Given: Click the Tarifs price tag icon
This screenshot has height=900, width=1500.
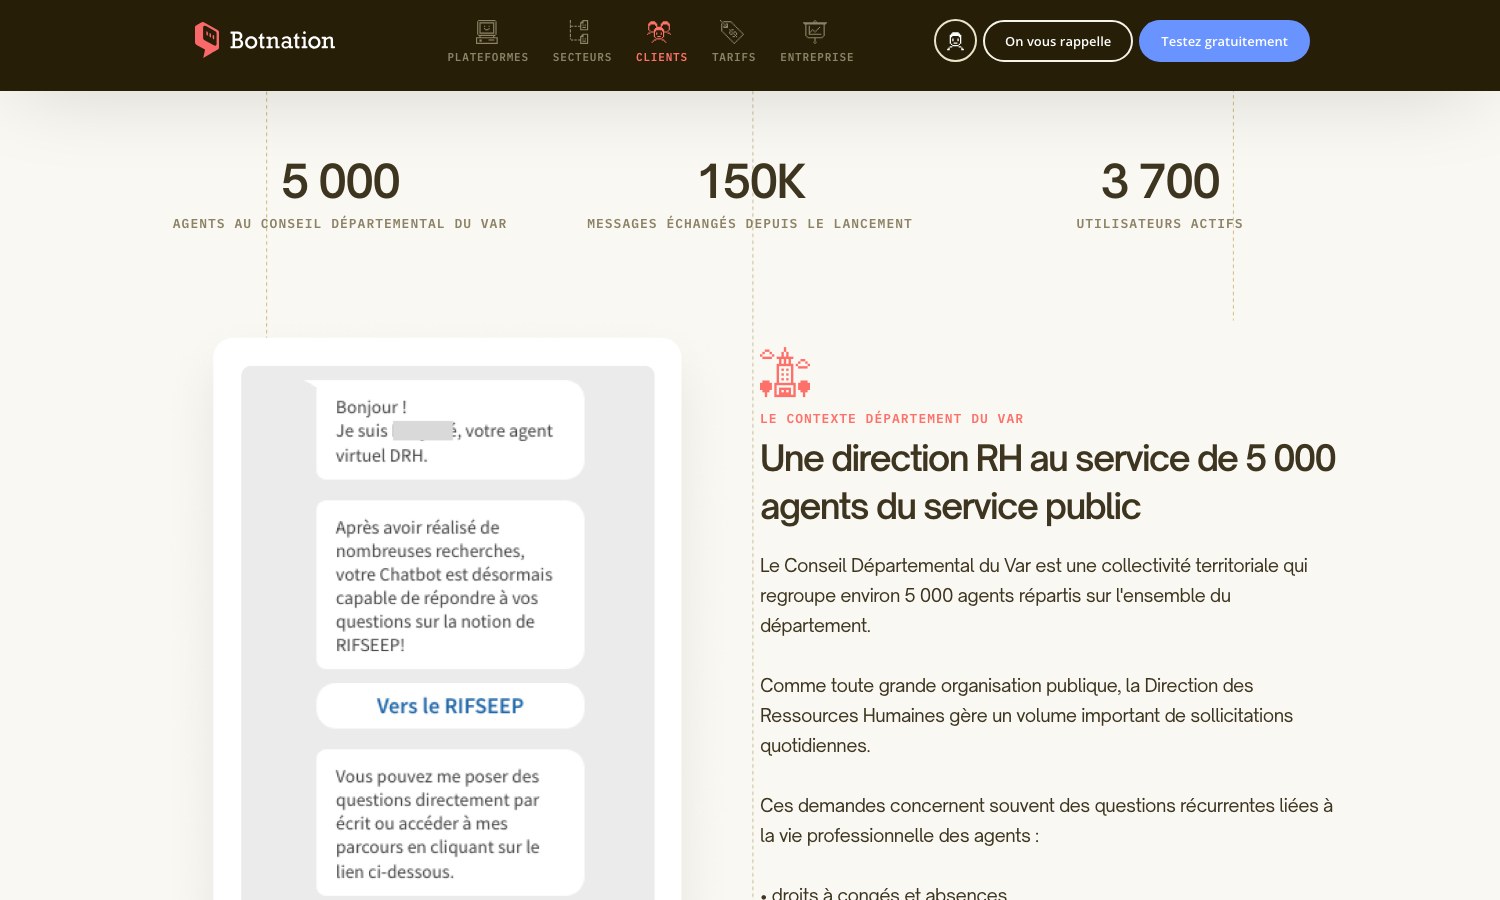Looking at the screenshot, I should point(732,31).
